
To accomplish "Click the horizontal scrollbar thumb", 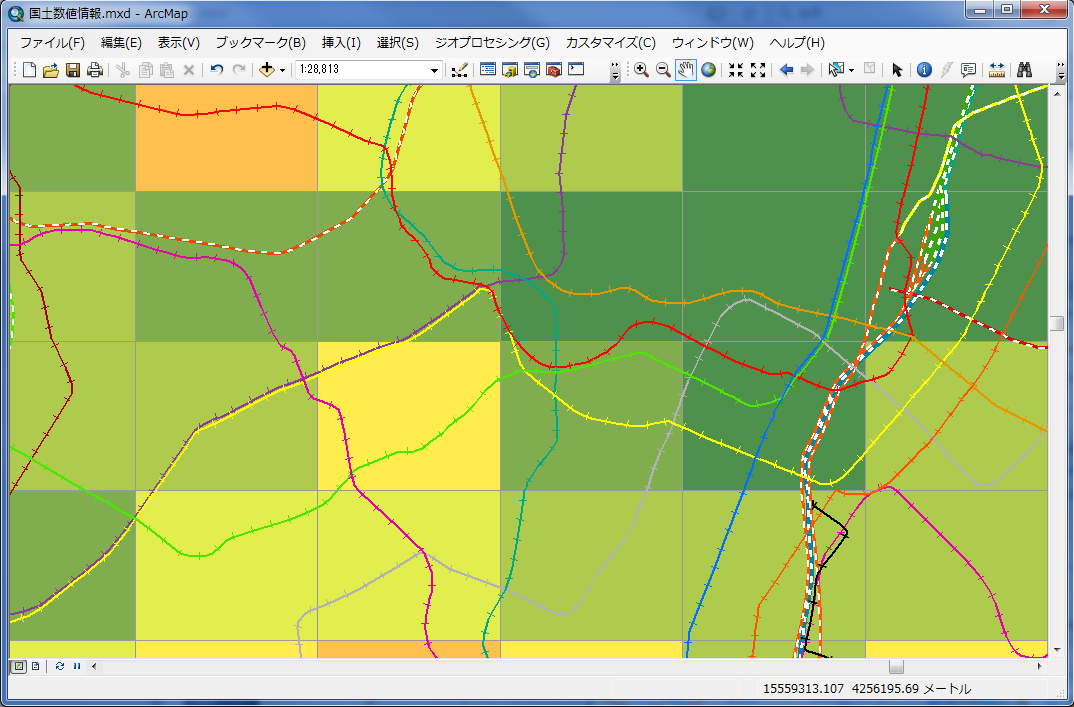I will coord(896,666).
